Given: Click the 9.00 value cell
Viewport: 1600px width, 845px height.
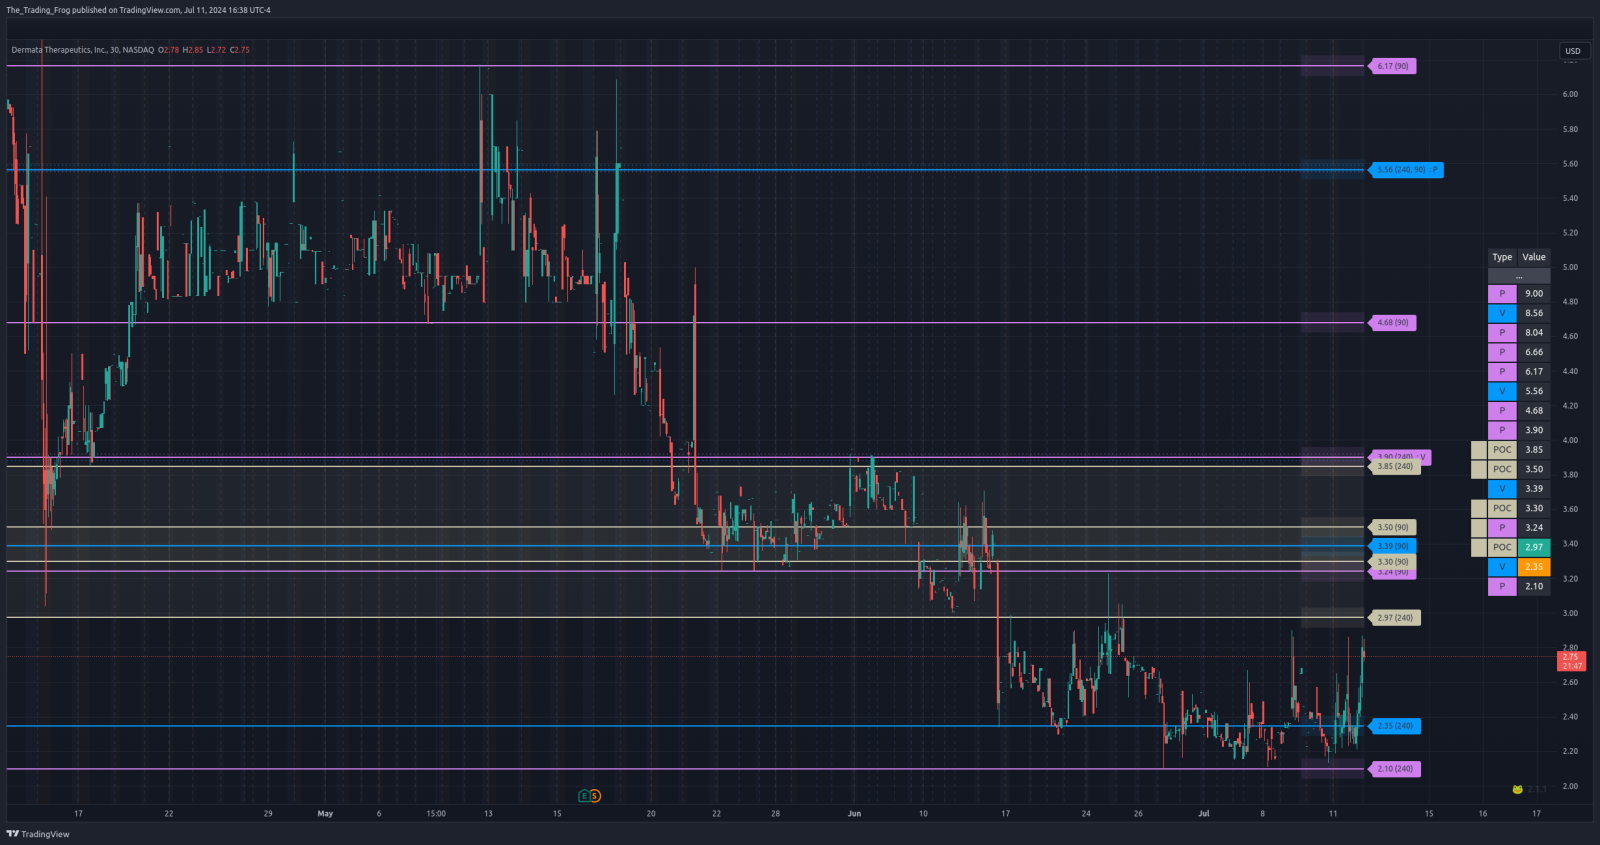Looking at the screenshot, I should [1534, 294].
